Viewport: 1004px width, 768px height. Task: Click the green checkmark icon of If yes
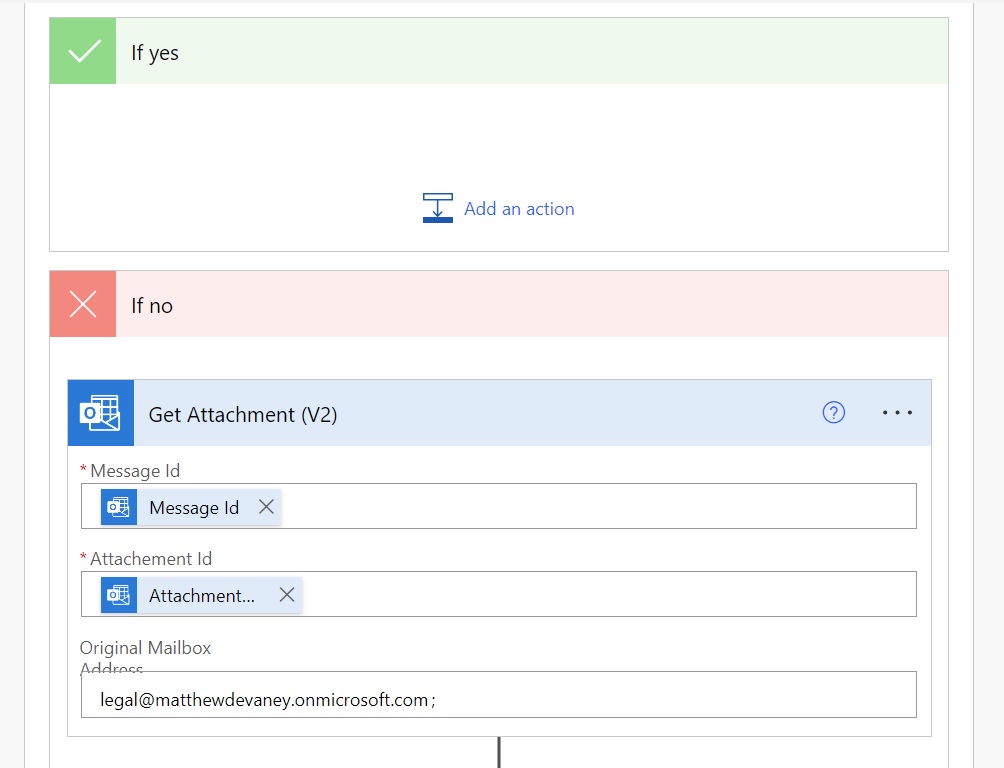tap(83, 51)
